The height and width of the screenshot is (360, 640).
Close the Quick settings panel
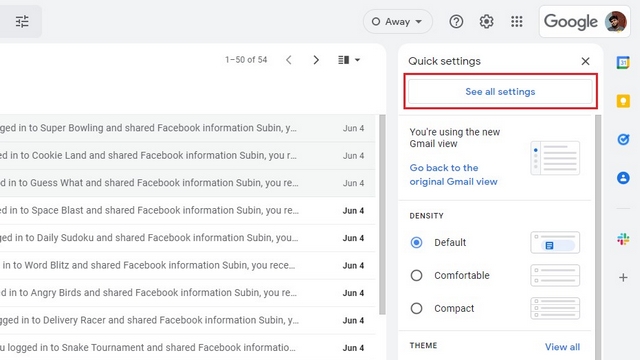[585, 61]
